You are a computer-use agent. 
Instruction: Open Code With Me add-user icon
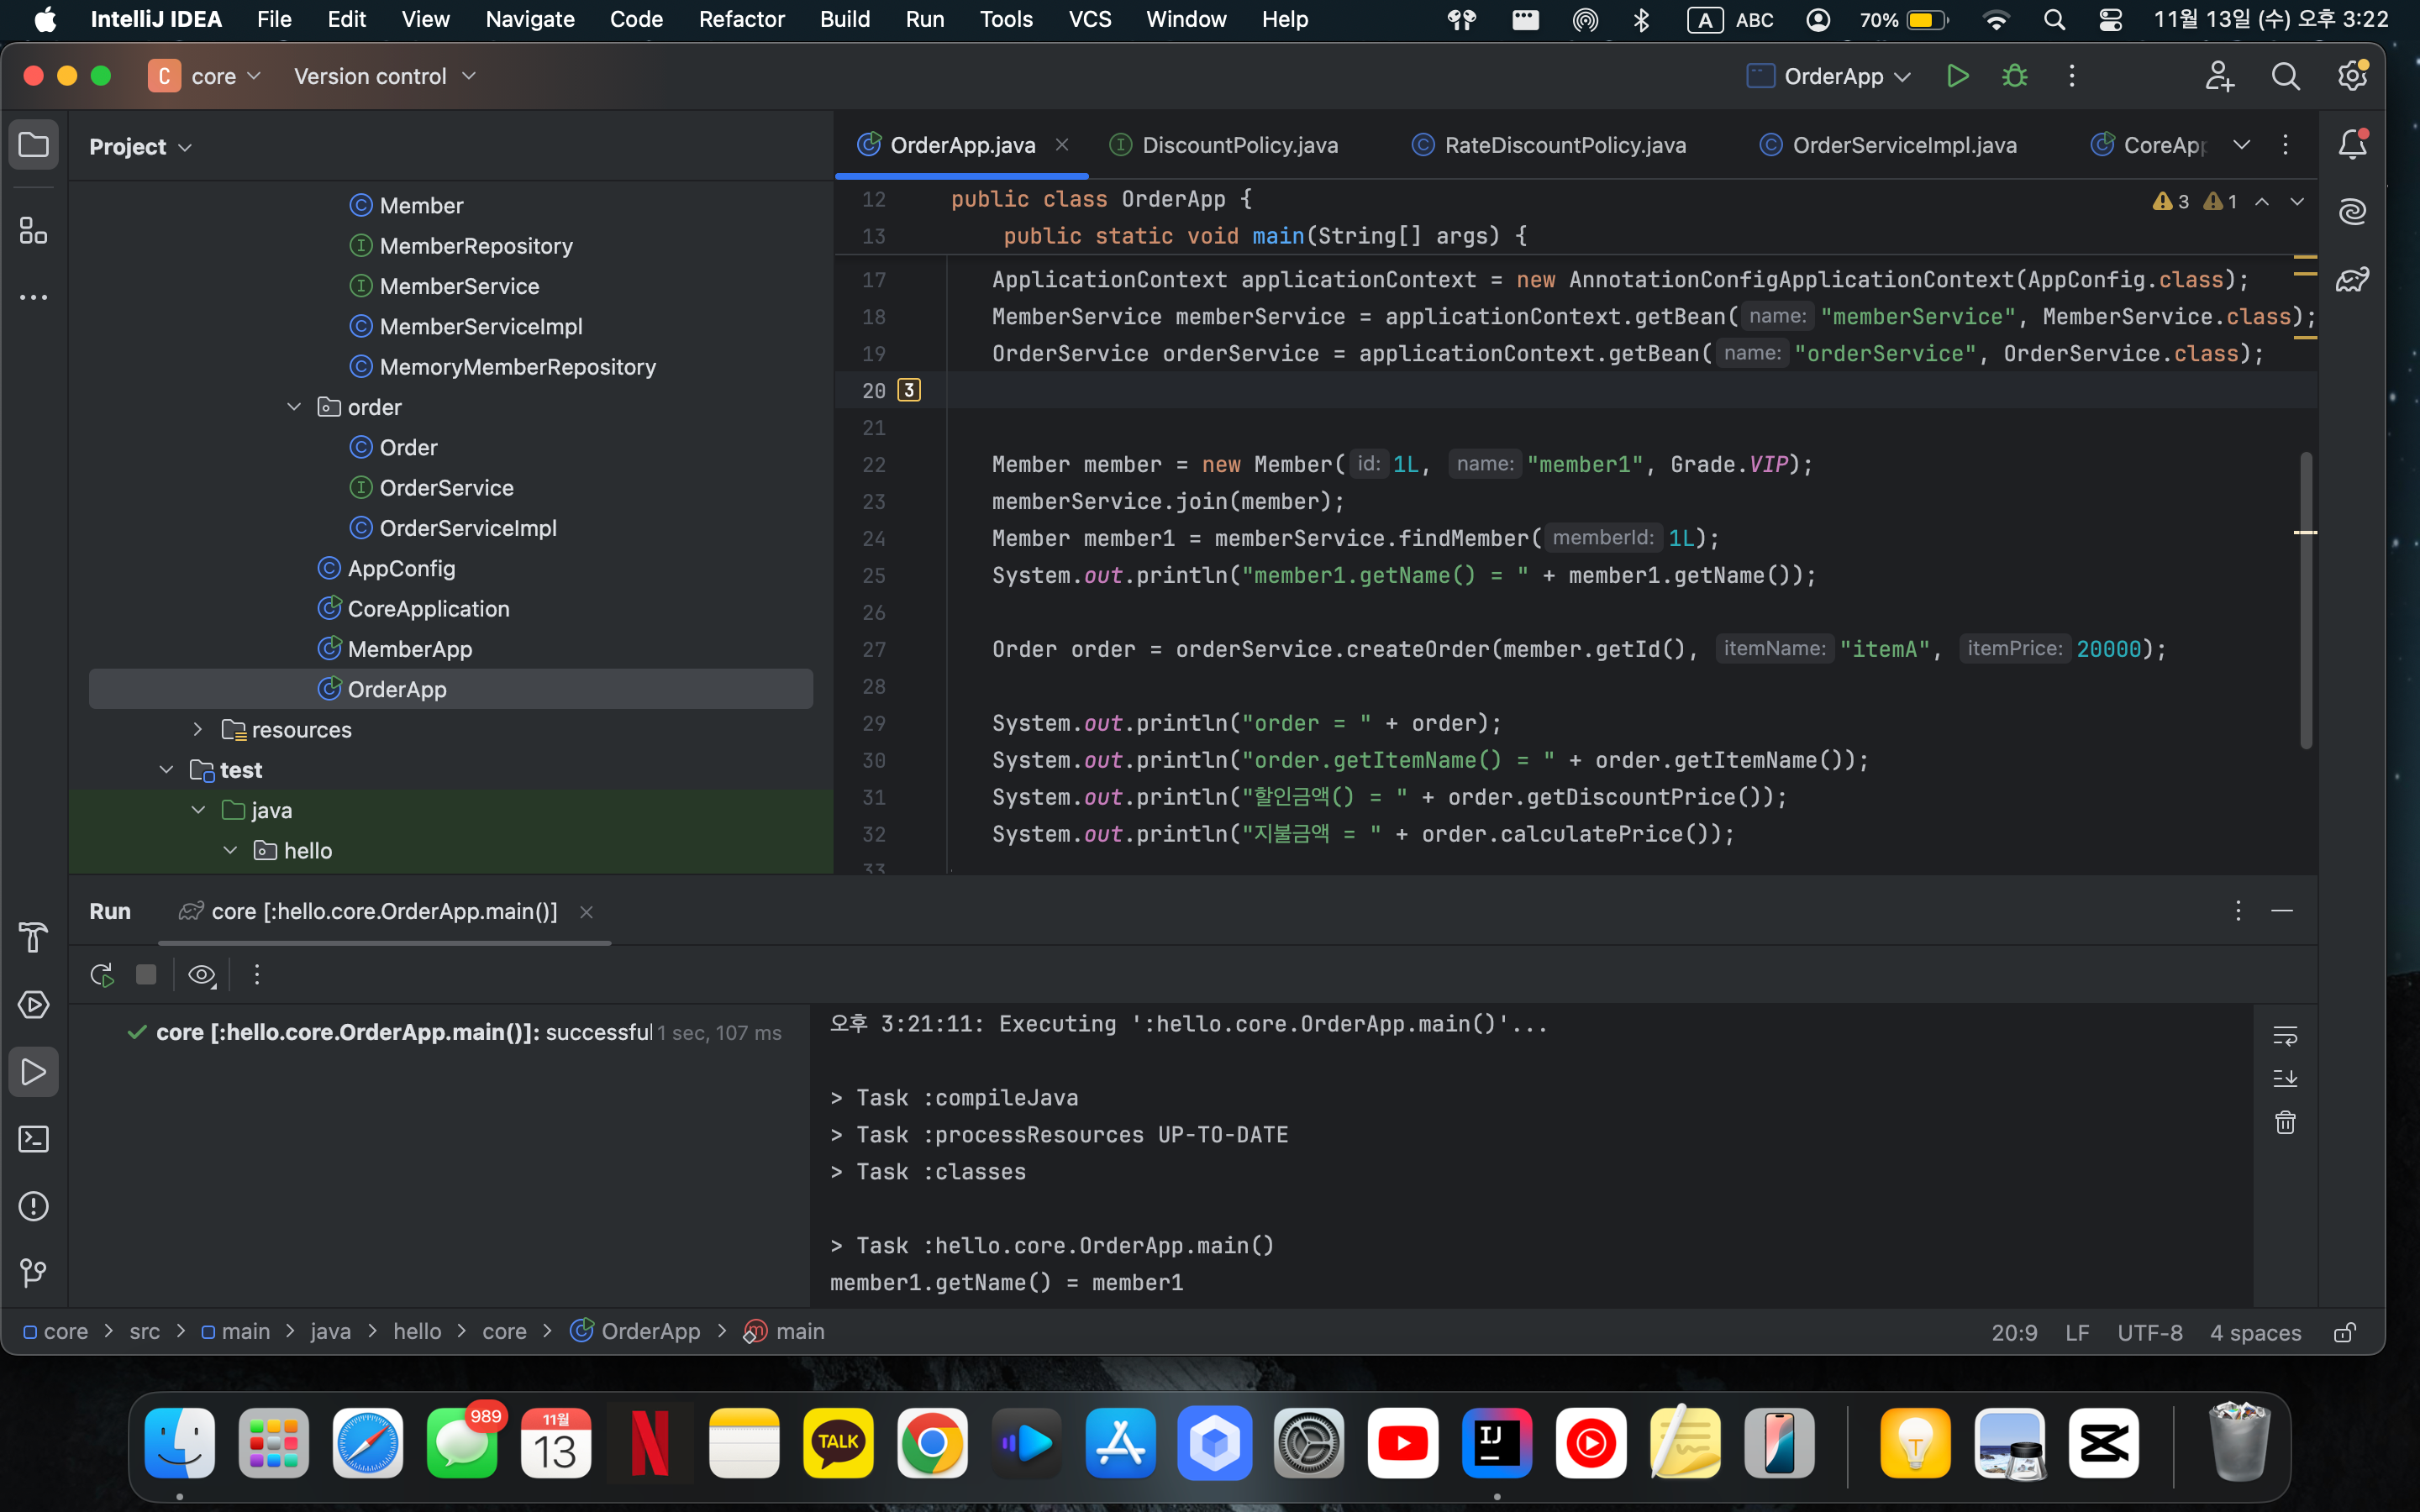2219,76
